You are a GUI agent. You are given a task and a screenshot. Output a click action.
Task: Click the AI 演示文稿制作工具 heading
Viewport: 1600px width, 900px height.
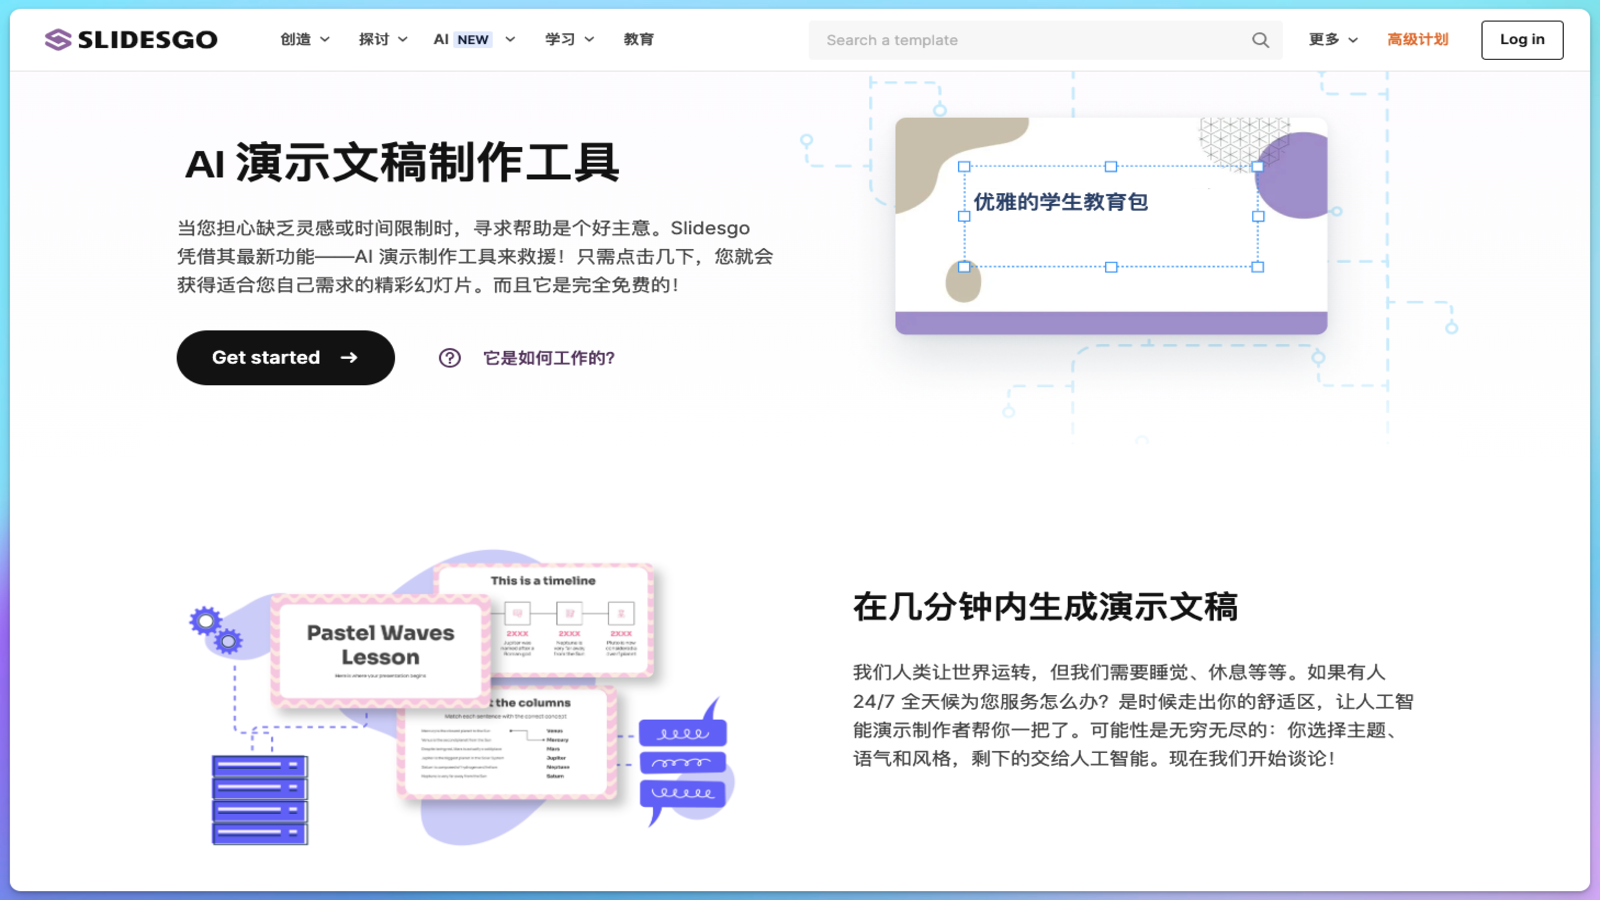pos(402,162)
